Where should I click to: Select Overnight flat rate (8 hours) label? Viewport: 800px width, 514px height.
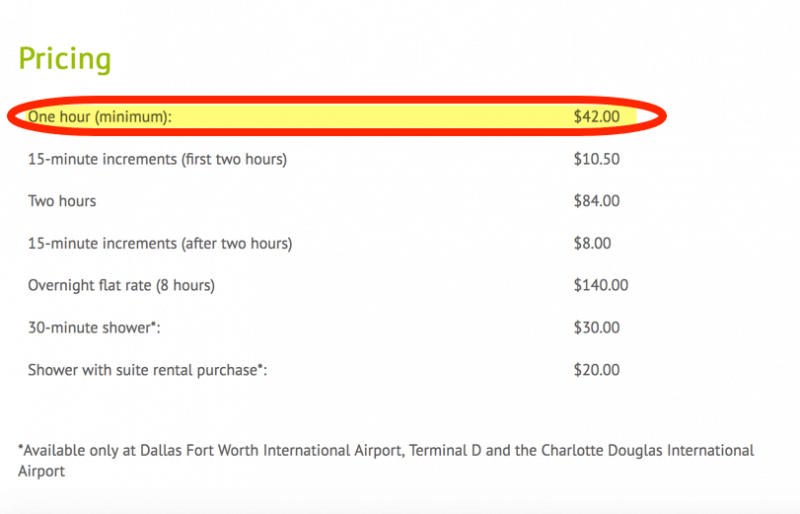121,285
